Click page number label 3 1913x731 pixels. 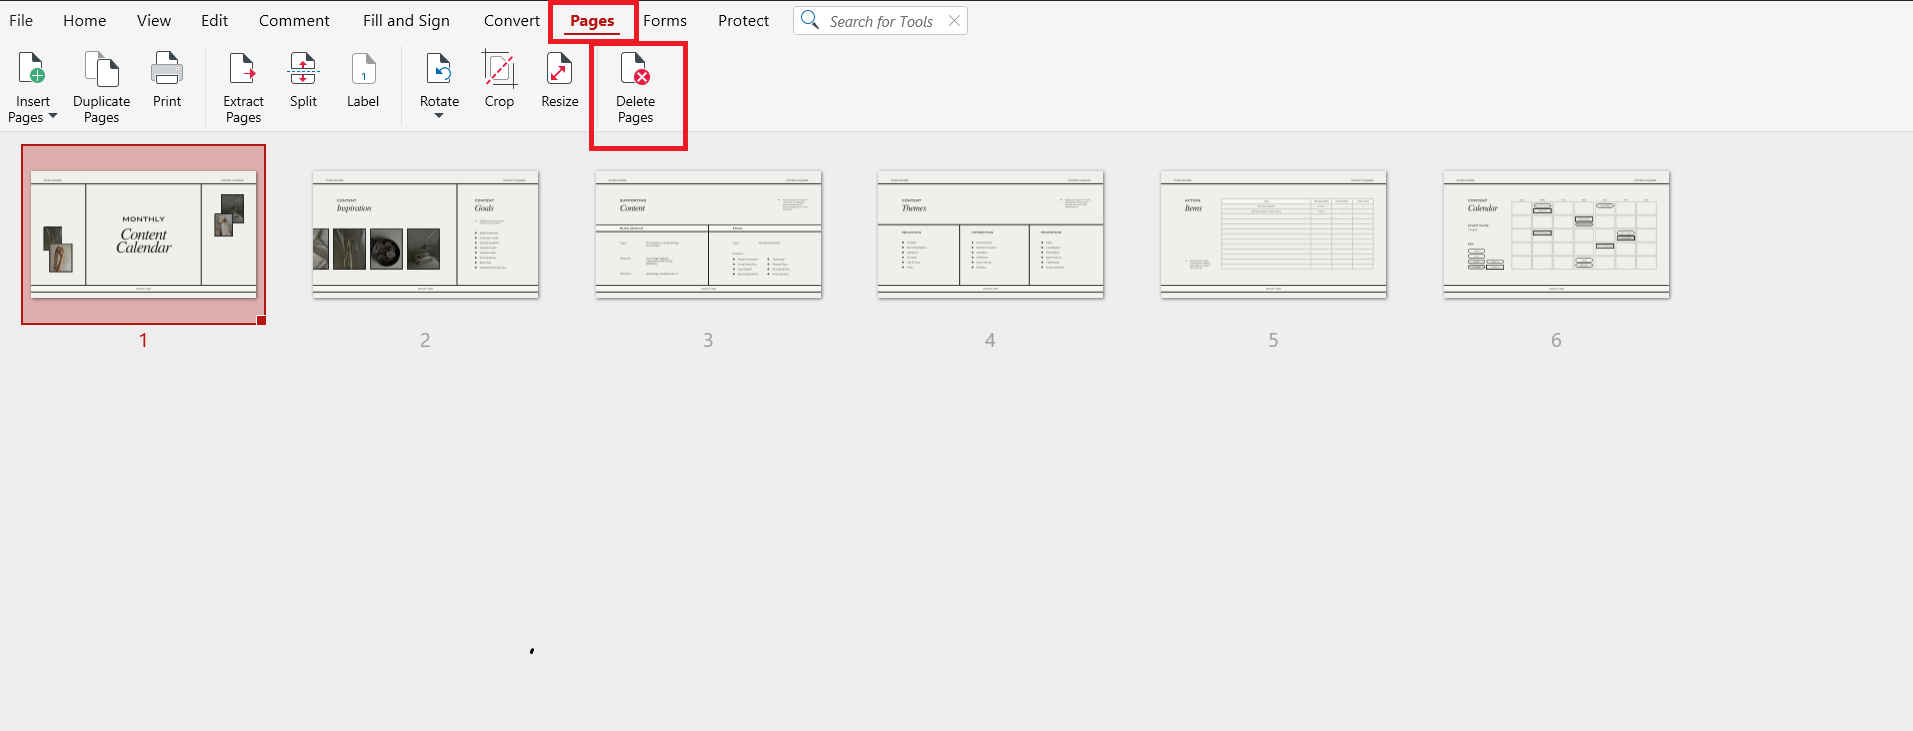point(708,340)
